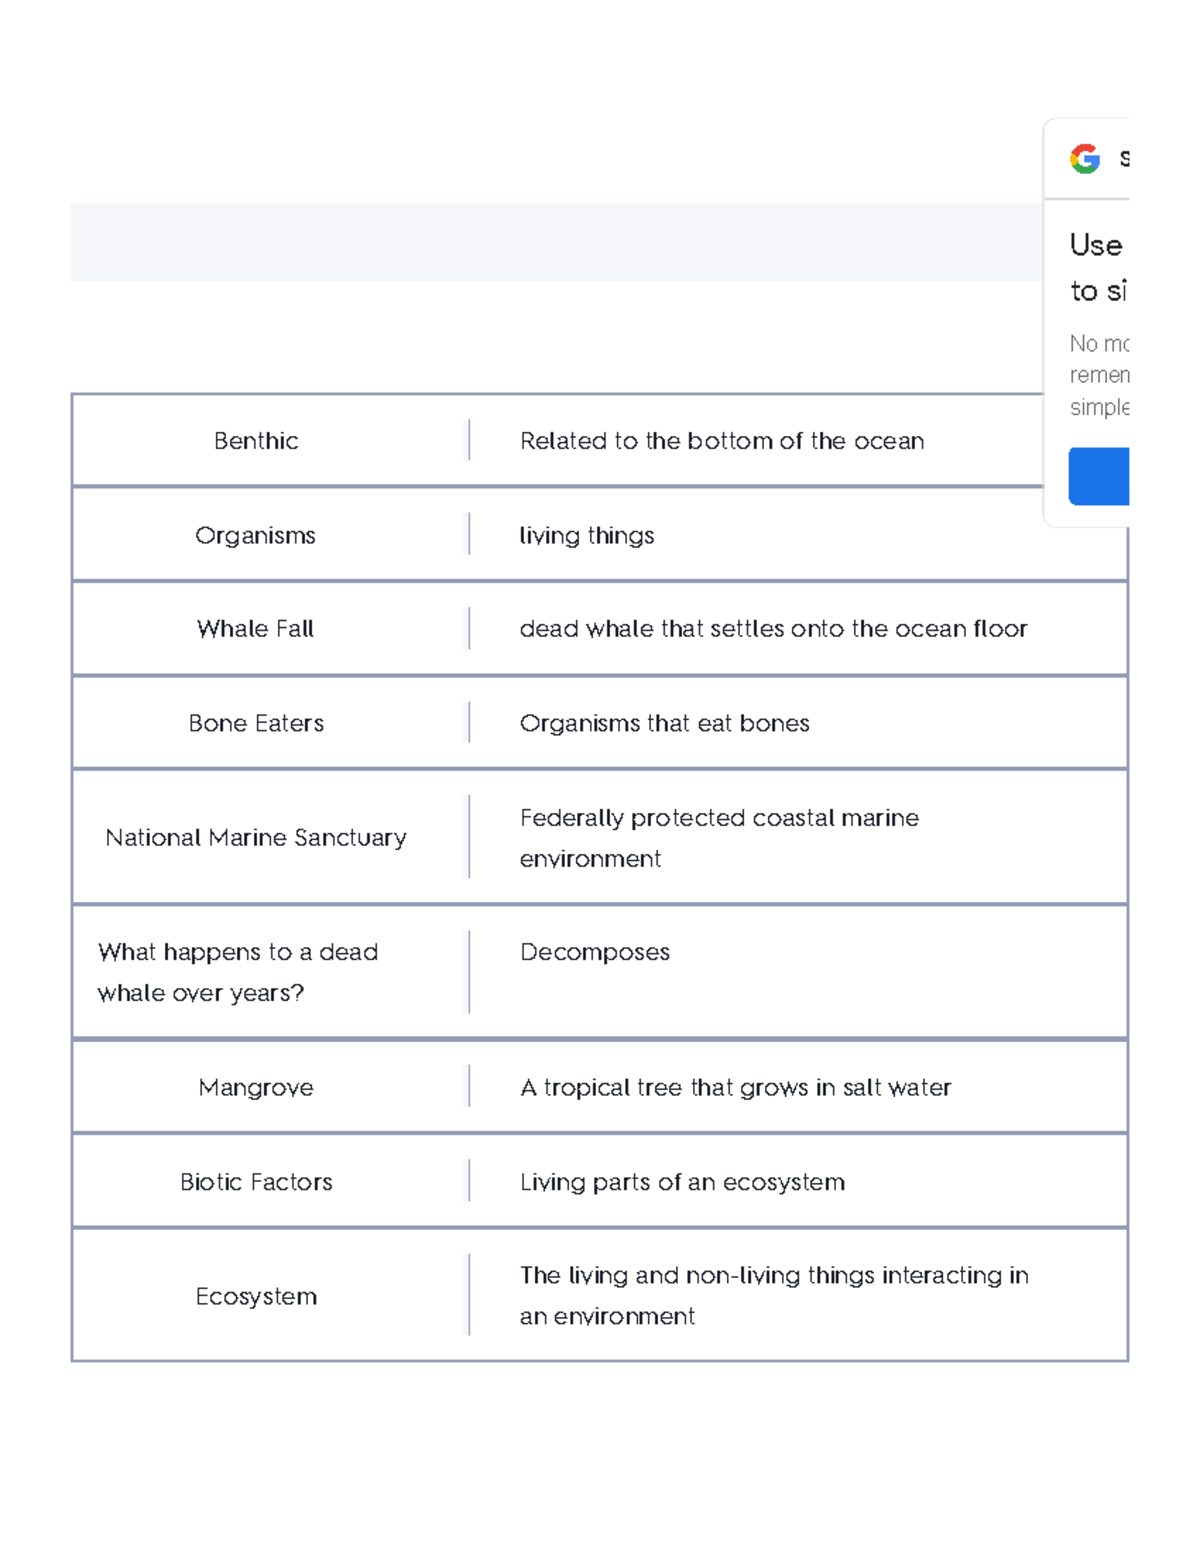The width and height of the screenshot is (1200, 1553).
Task: Select the term Organisms
Action: [x=256, y=535]
